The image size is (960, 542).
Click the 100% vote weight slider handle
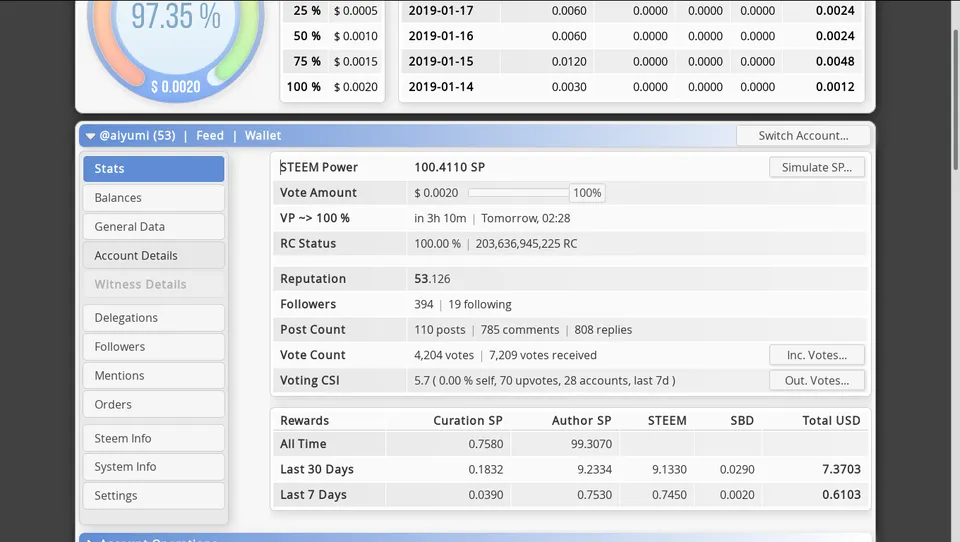(x=587, y=193)
